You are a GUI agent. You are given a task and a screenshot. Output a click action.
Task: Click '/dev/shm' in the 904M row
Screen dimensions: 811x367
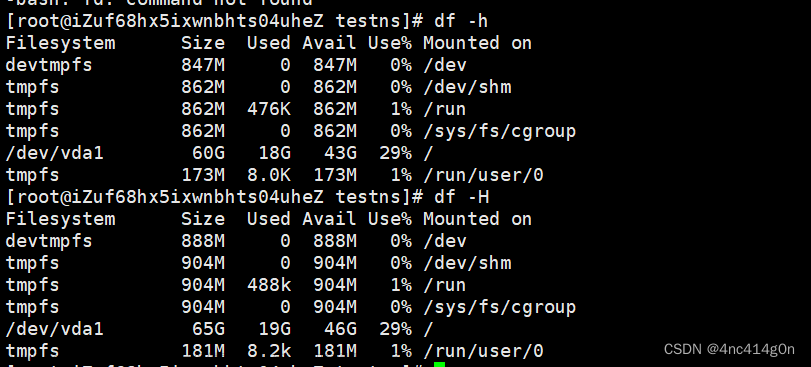click(467, 263)
